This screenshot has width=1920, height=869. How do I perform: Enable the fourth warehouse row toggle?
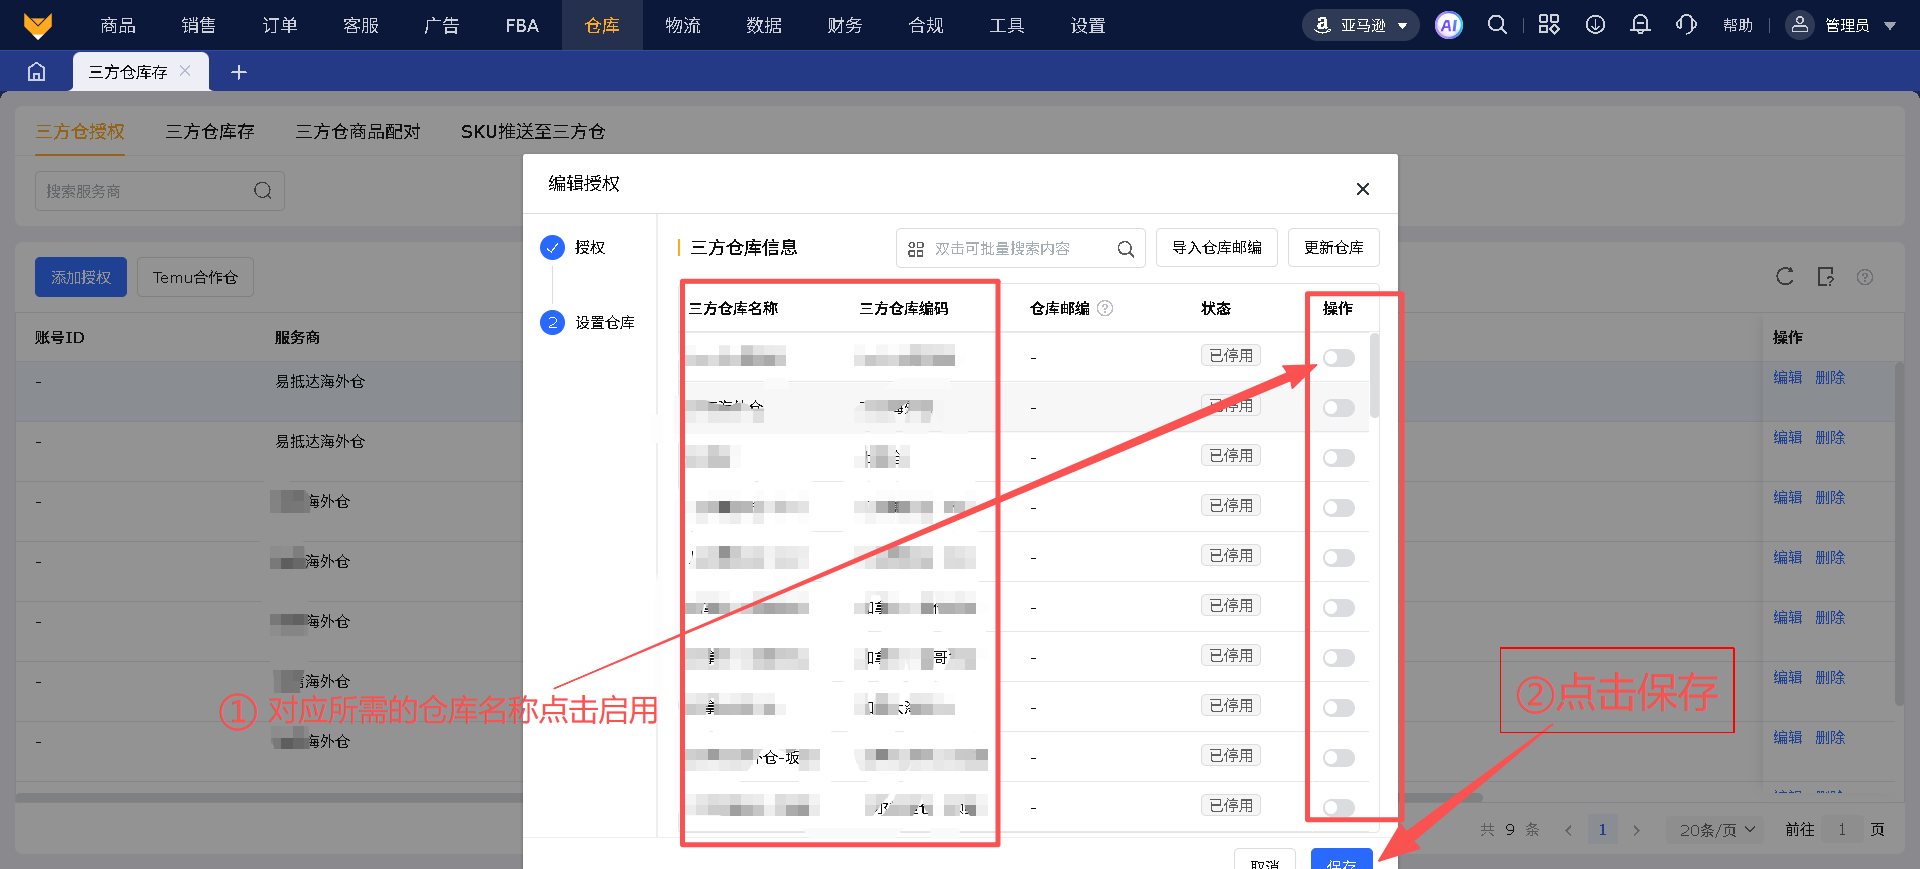tap(1338, 508)
